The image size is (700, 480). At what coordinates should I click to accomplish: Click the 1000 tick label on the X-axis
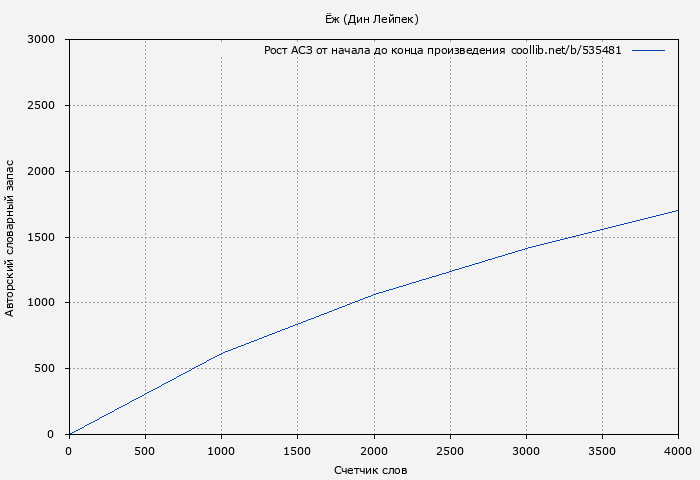tap(221, 451)
